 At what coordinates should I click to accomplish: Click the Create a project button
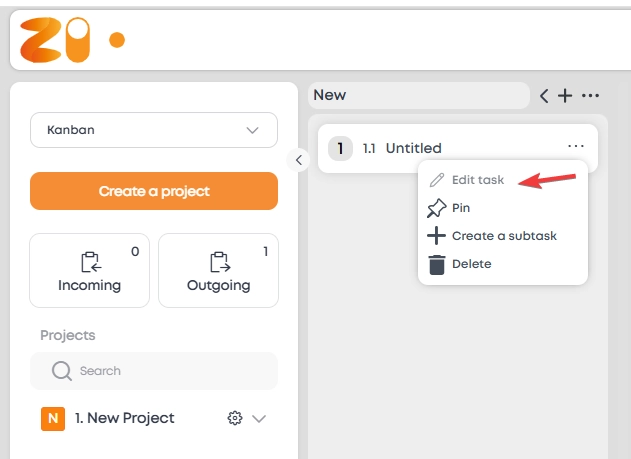pyautogui.click(x=153, y=191)
